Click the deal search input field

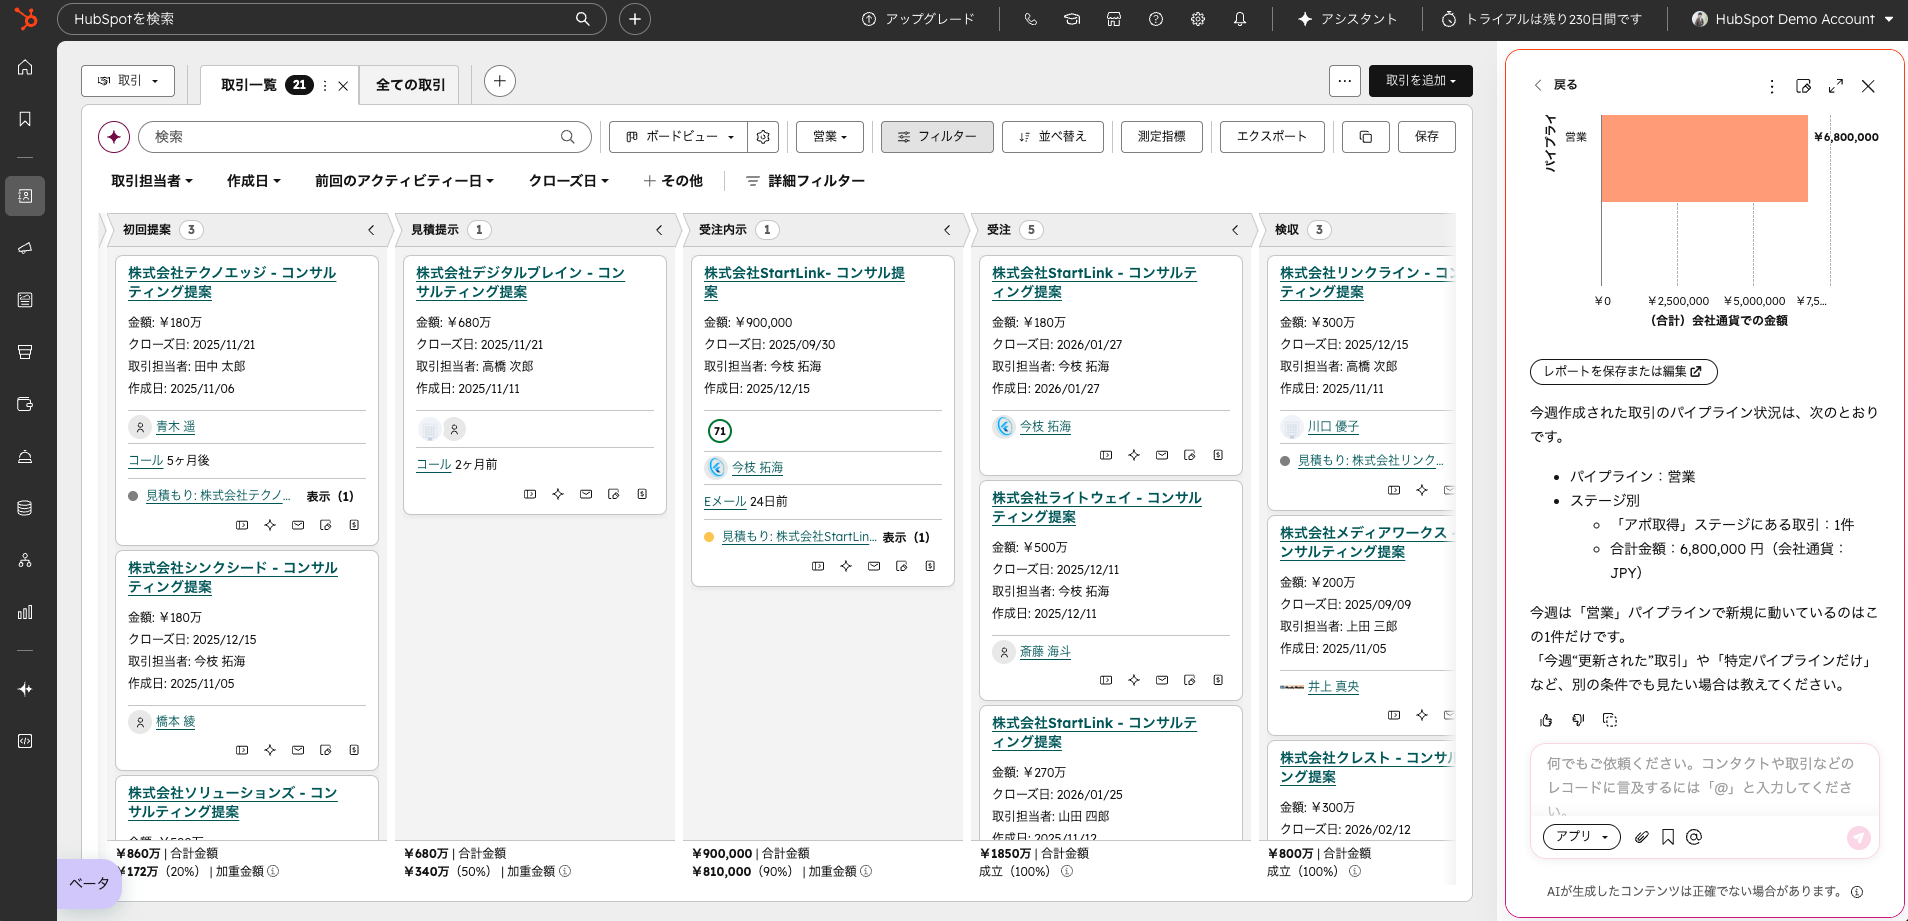(x=365, y=137)
